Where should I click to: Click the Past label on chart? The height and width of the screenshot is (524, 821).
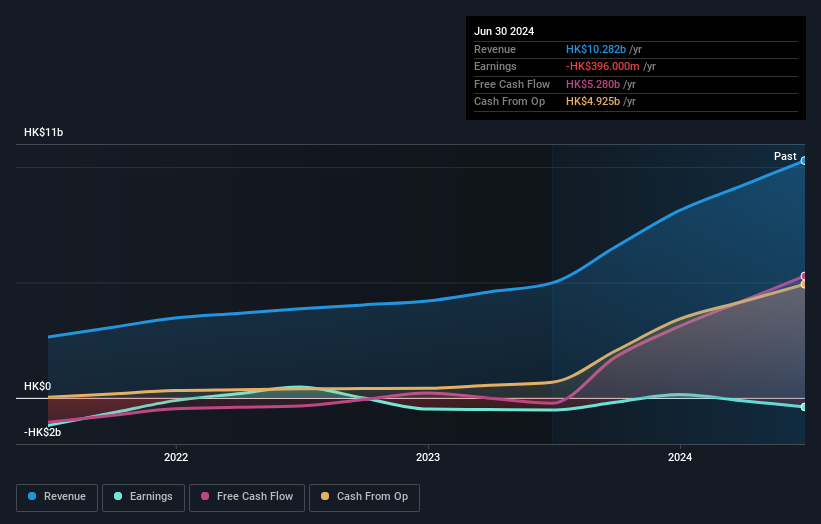tap(785, 156)
